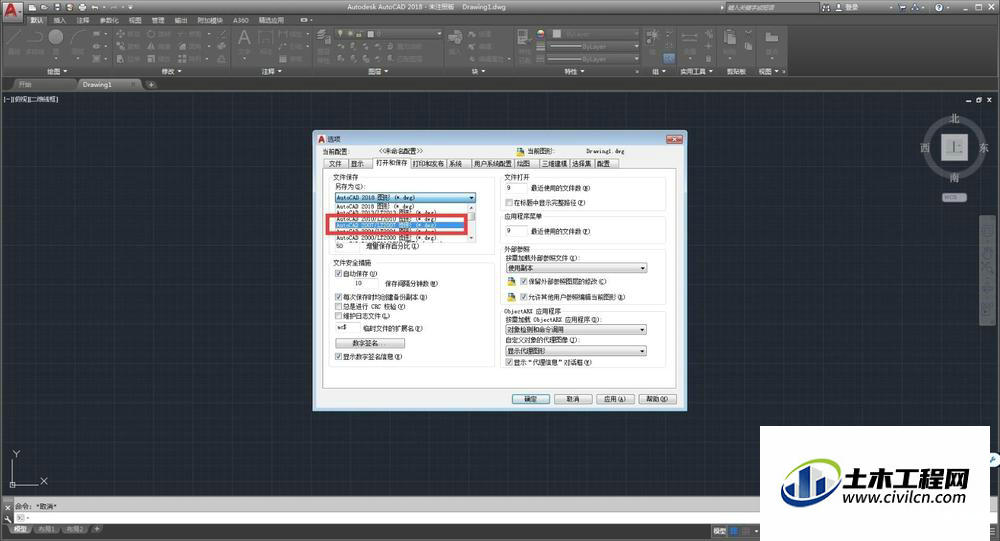Open 按需加载 ObjectARX 应用程序 dropdown
The width and height of the screenshot is (1000, 541).
pyautogui.click(x=576, y=330)
